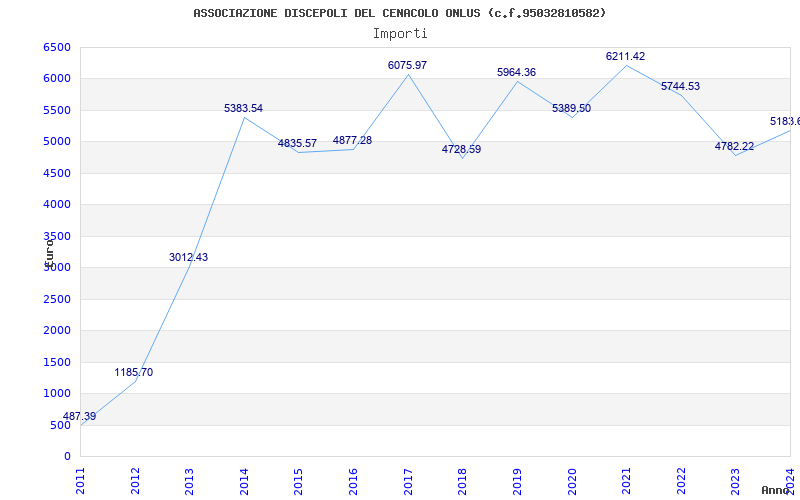Select data label 4782.22
This screenshot has width=800, height=500.
pyautogui.click(x=734, y=146)
